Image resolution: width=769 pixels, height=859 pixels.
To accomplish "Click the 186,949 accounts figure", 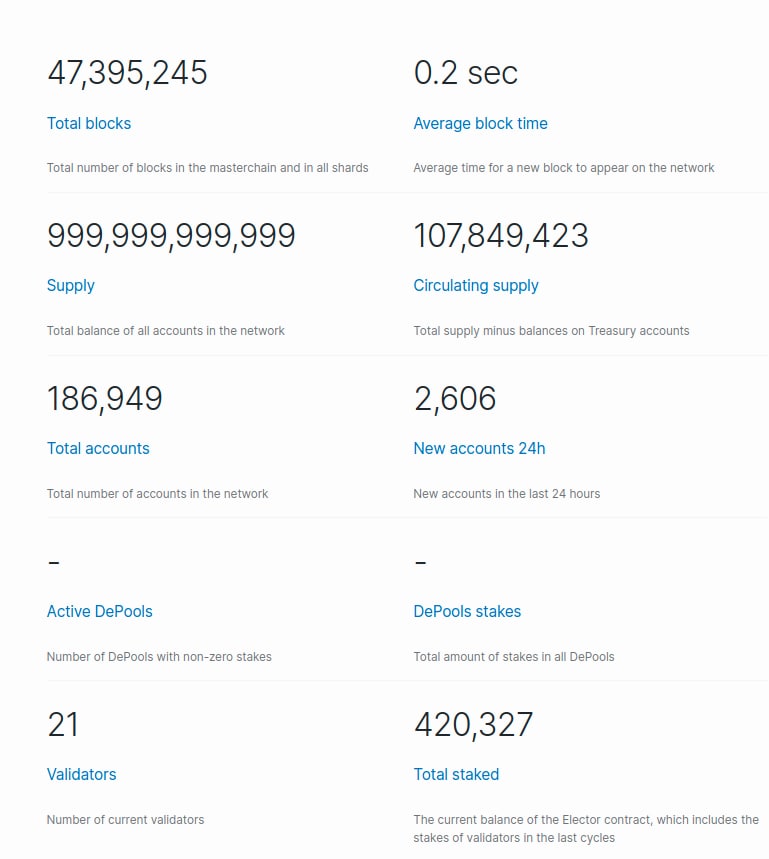I will (x=105, y=399).
